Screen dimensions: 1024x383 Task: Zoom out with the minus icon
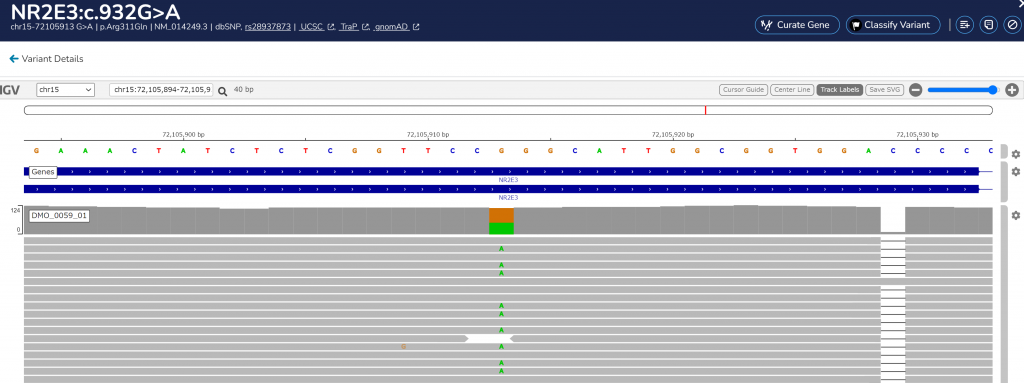916,90
